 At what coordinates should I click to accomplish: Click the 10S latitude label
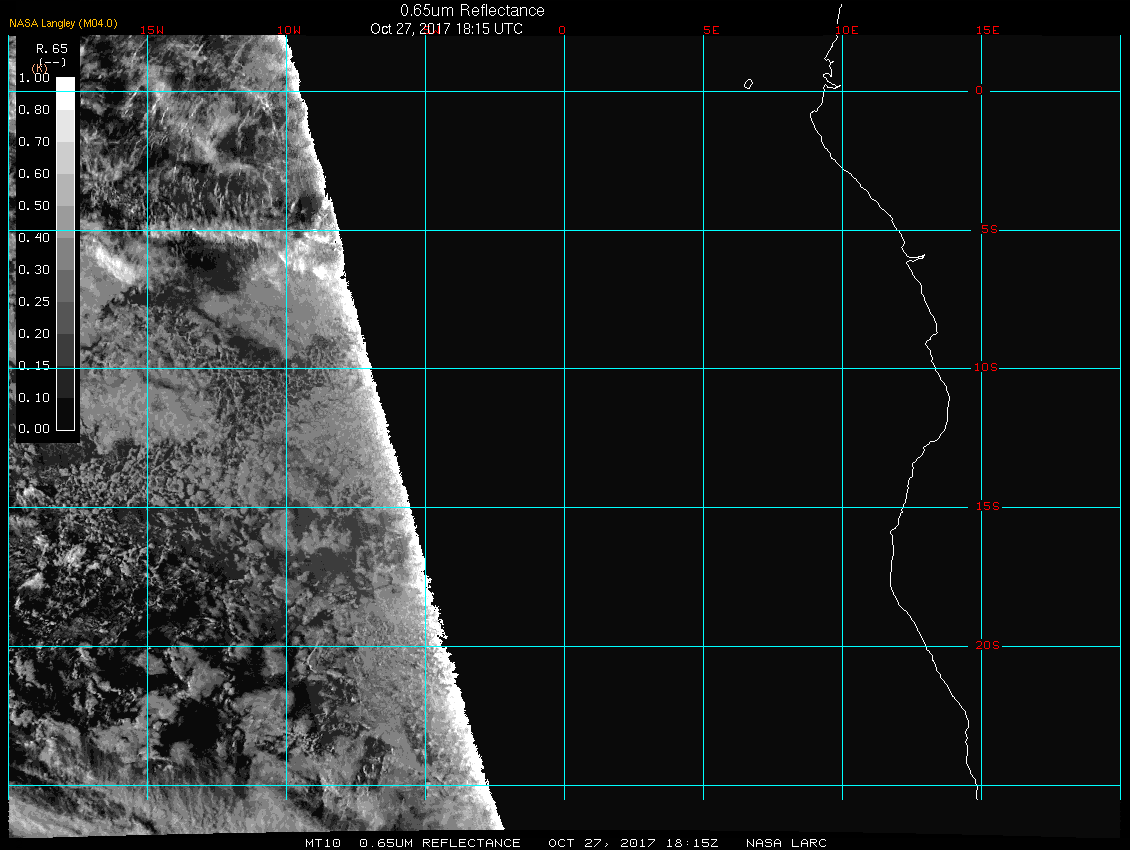coord(986,368)
